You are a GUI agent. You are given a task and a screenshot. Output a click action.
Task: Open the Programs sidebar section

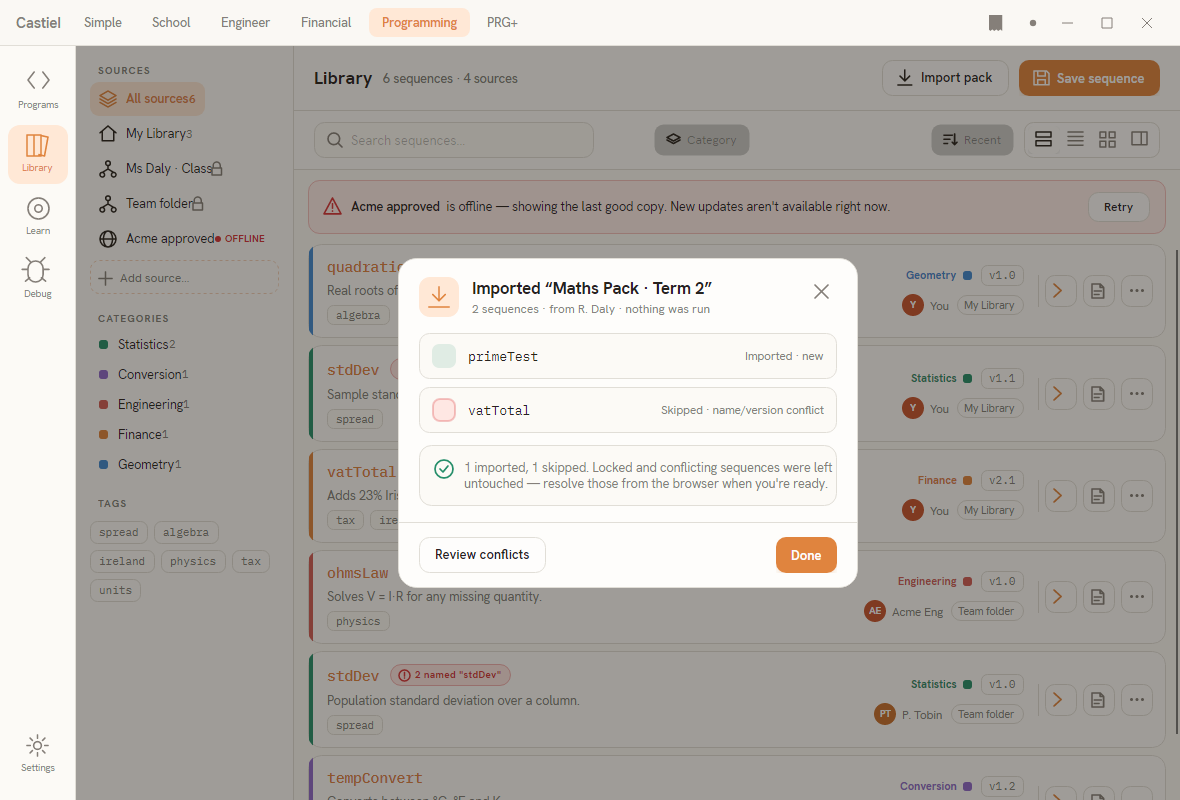click(x=38, y=90)
